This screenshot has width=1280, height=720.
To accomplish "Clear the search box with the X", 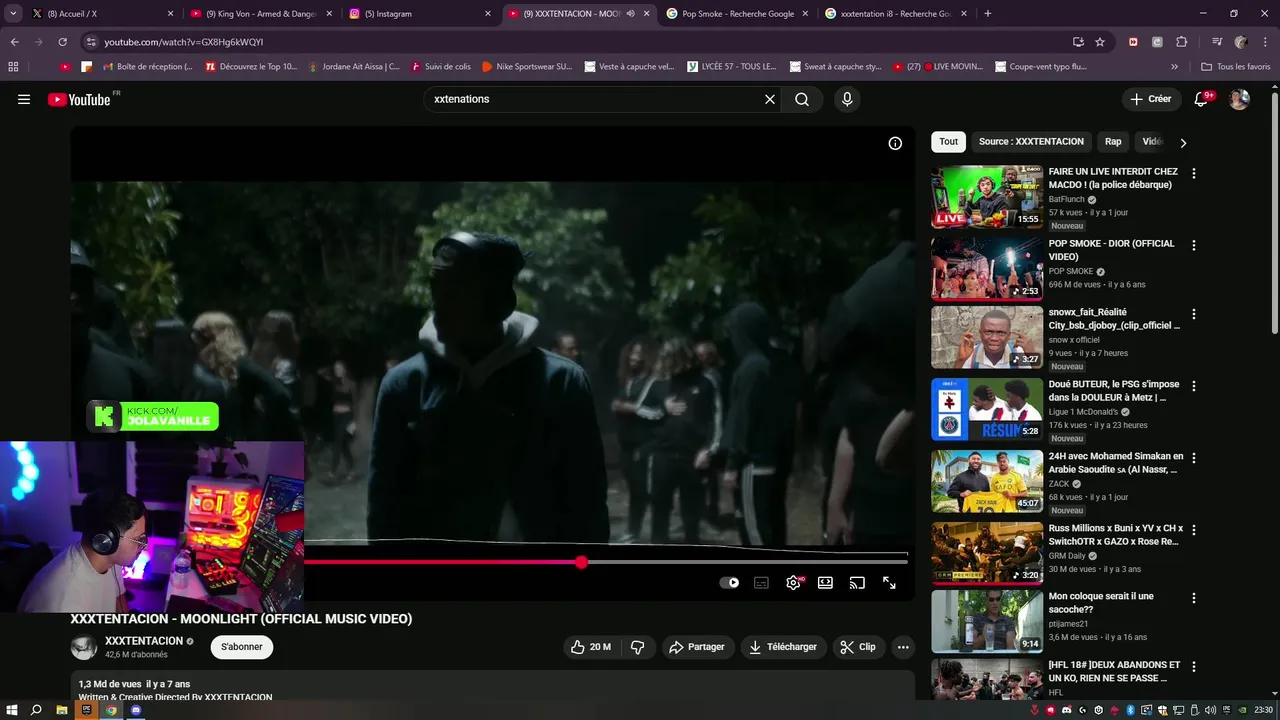I will pyautogui.click(x=770, y=99).
